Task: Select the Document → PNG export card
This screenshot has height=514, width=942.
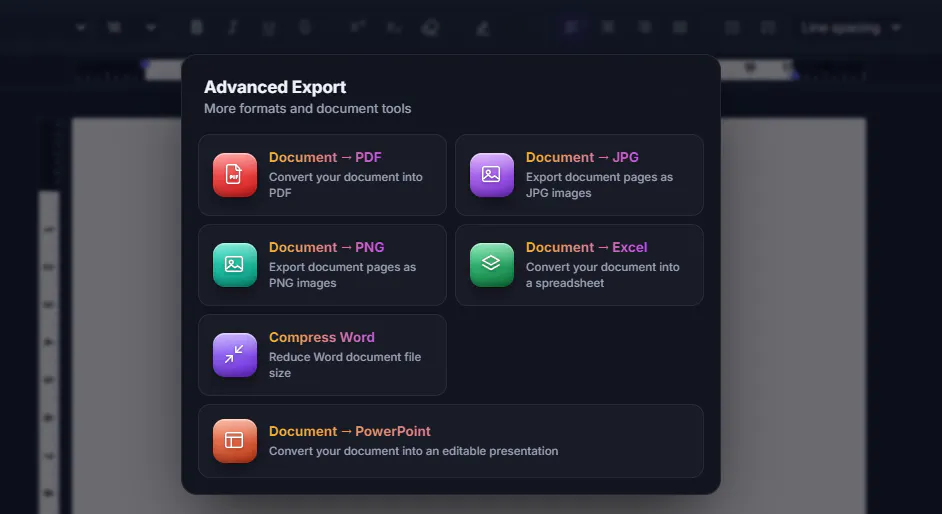Action: click(x=322, y=265)
